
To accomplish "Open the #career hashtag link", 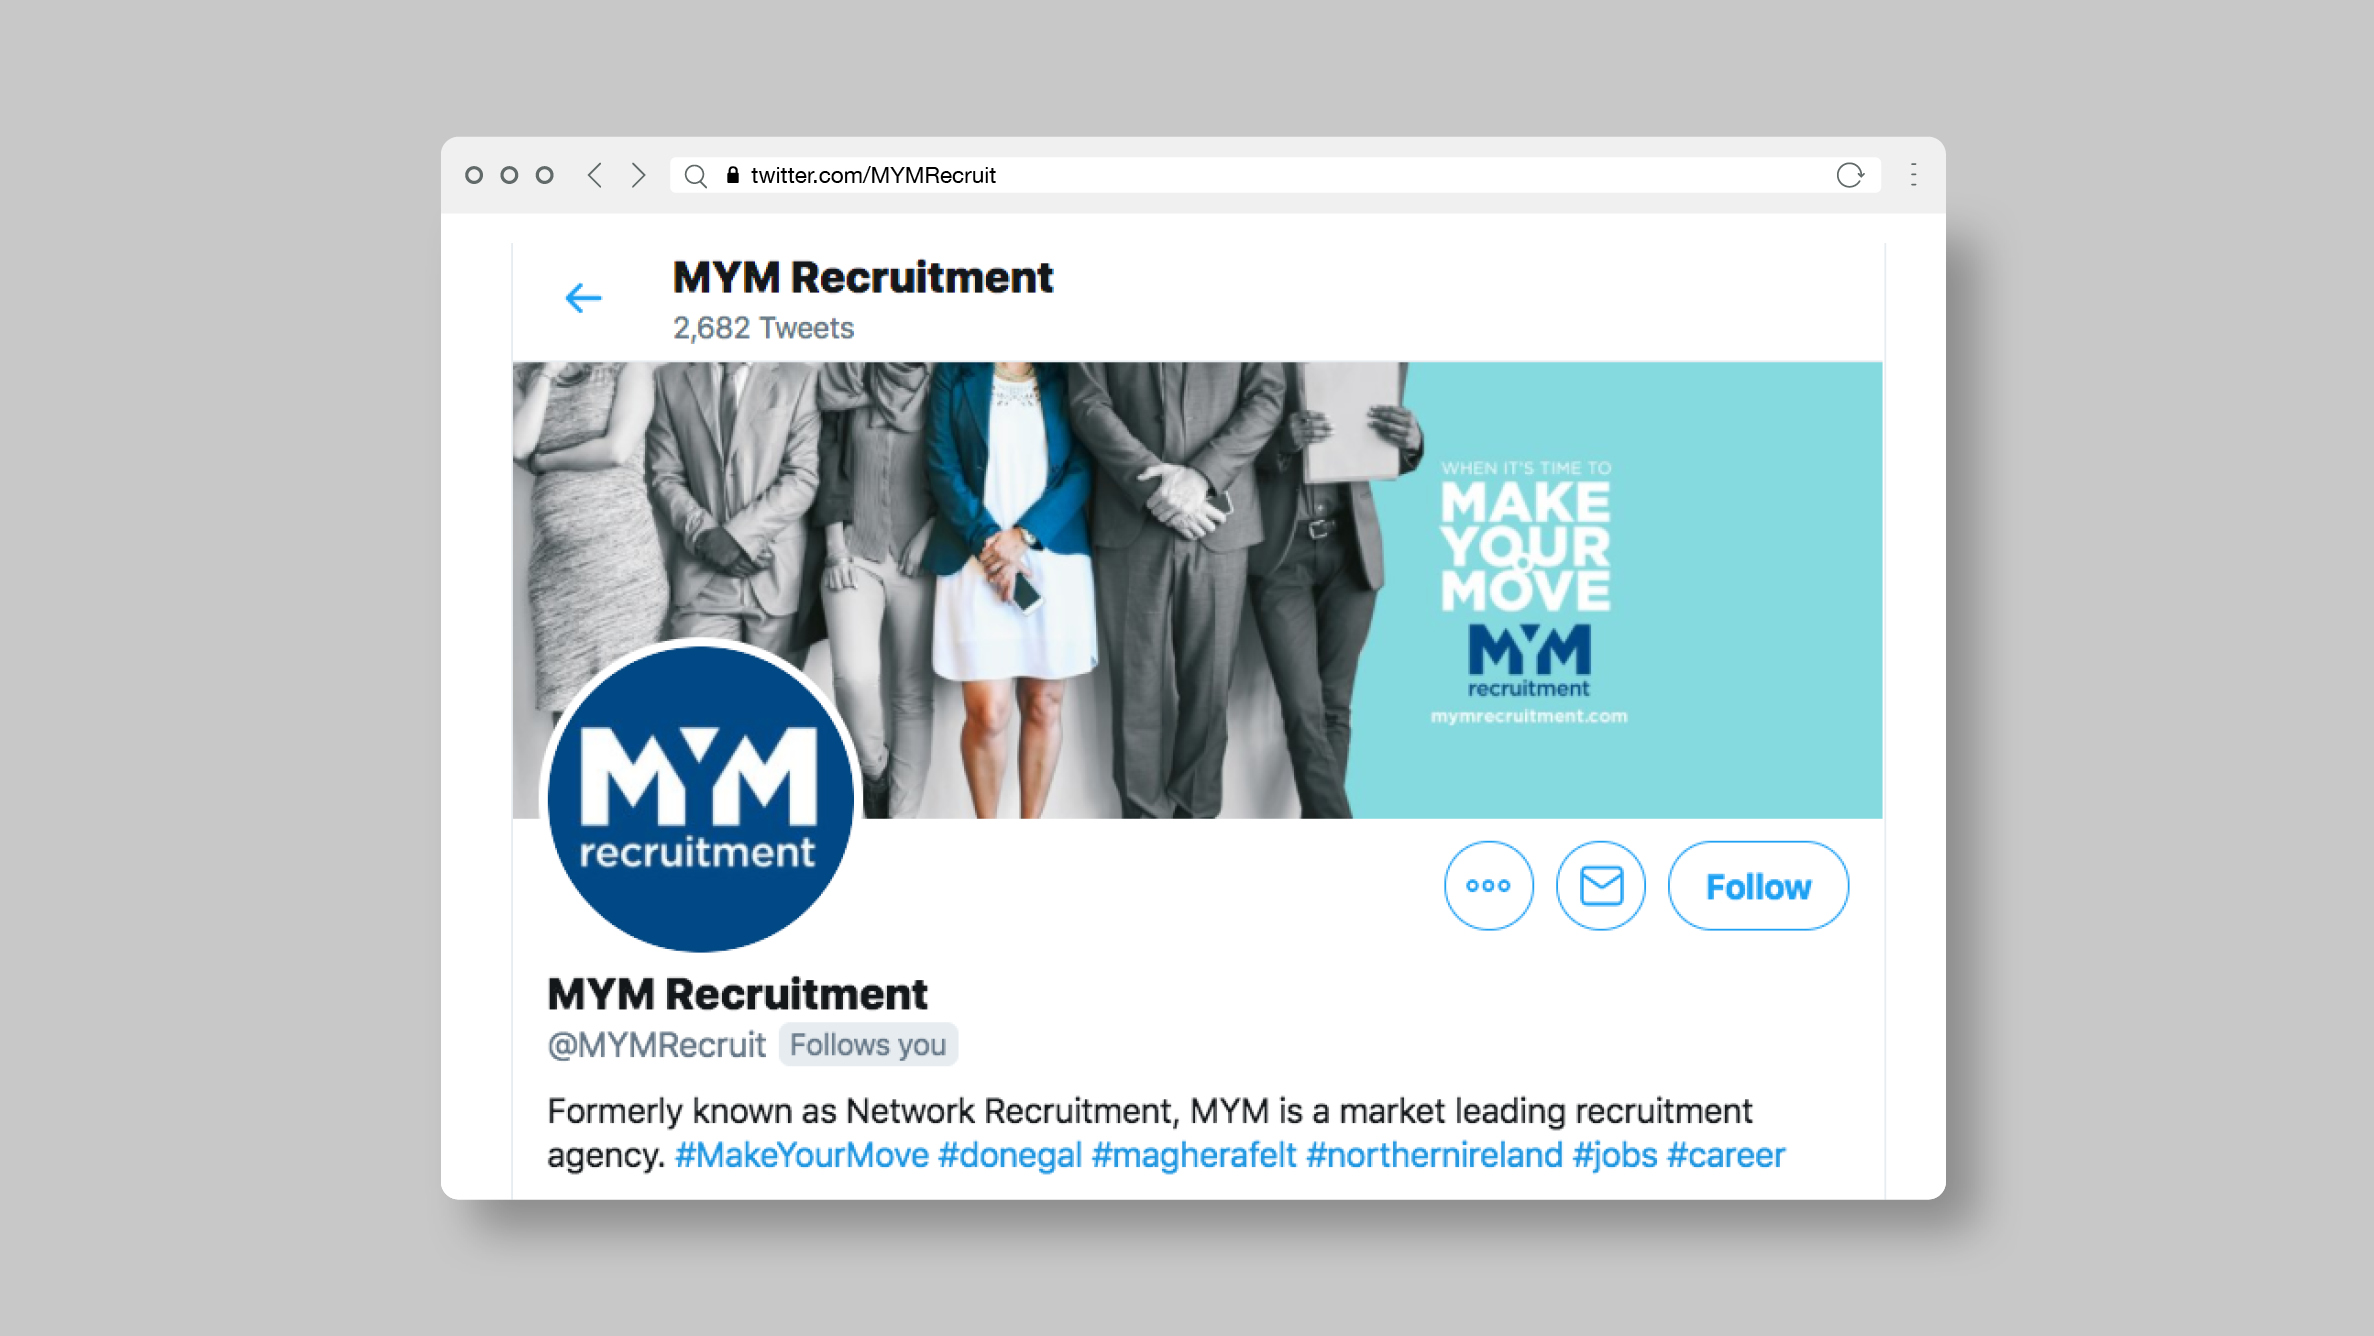I will 1726,1155.
